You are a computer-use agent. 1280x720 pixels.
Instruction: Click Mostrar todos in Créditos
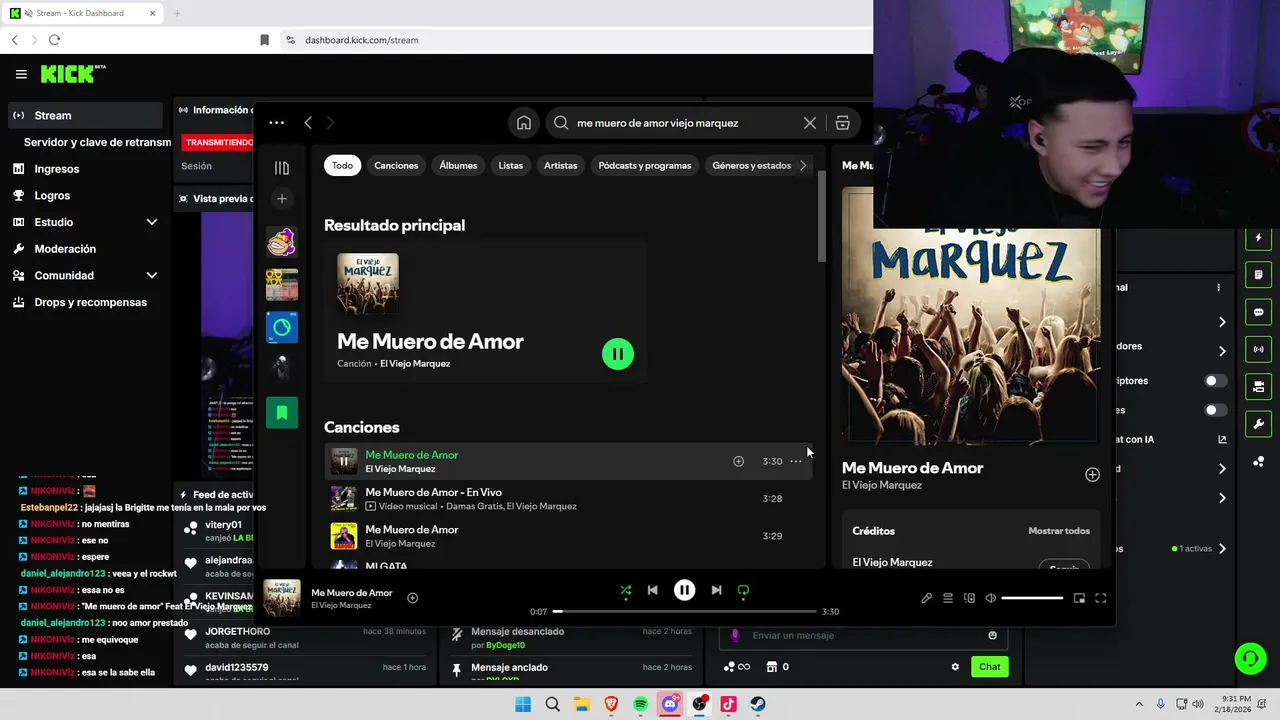pyautogui.click(x=1059, y=531)
